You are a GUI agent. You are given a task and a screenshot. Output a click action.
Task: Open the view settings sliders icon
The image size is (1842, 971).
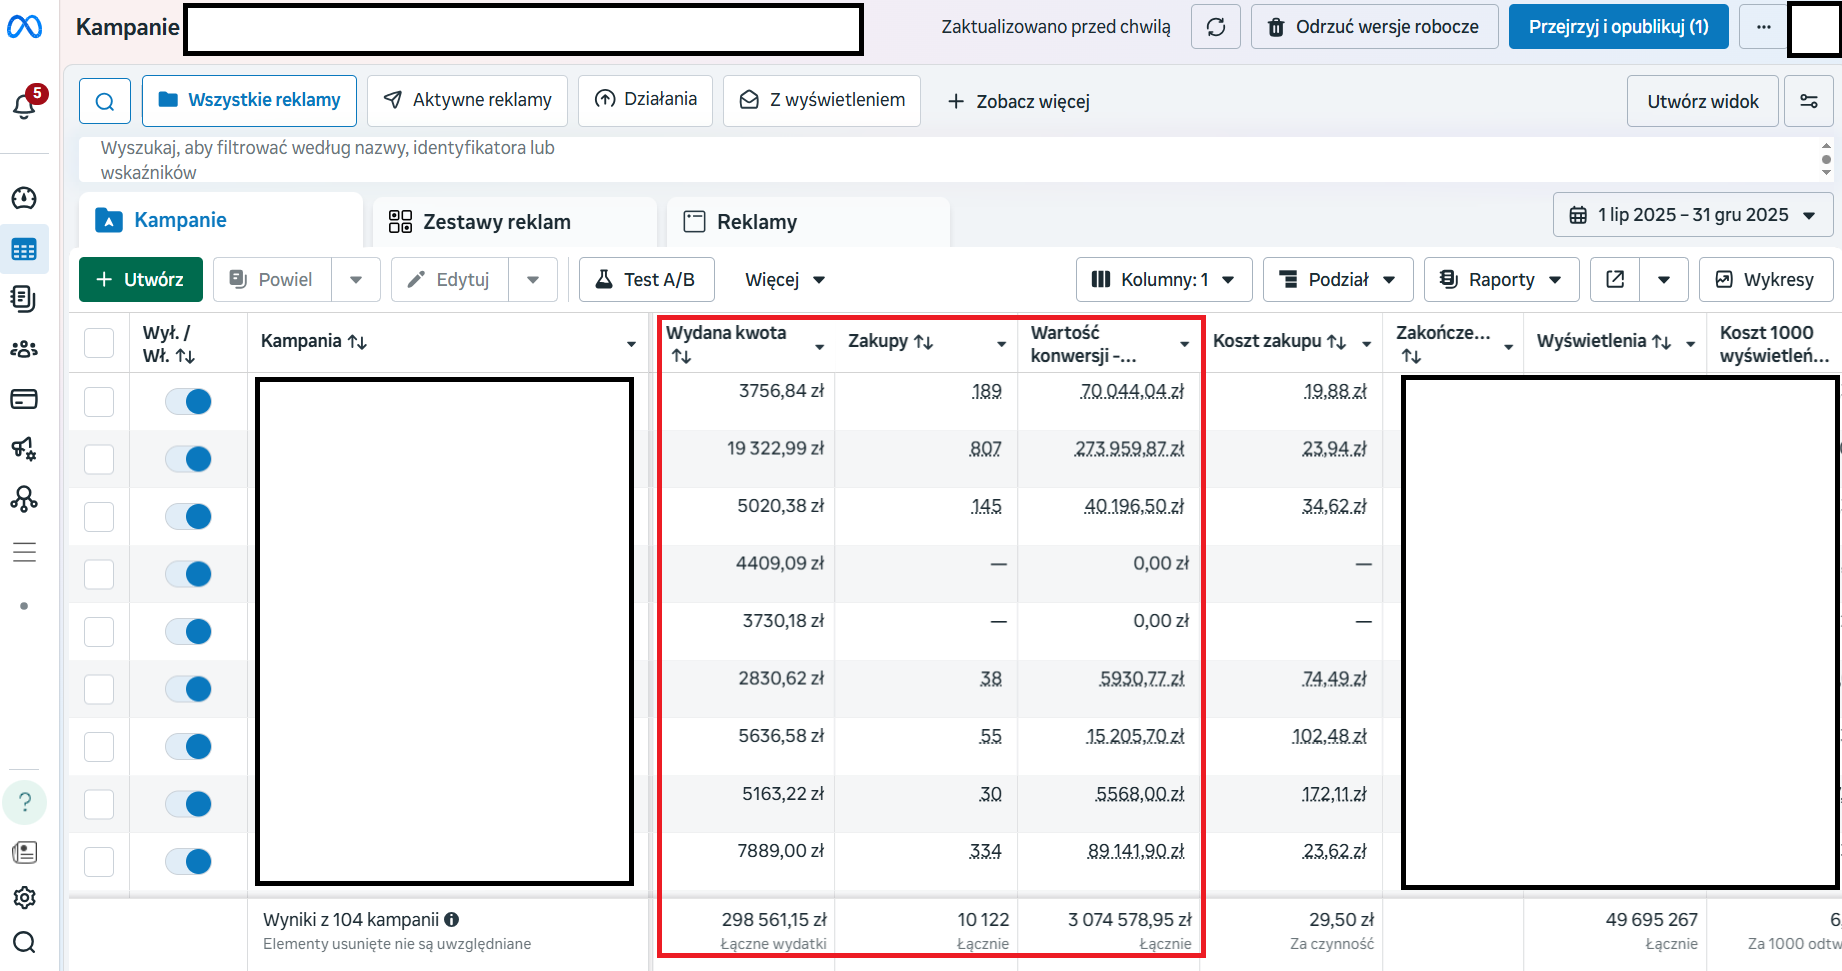click(x=1809, y=101)
